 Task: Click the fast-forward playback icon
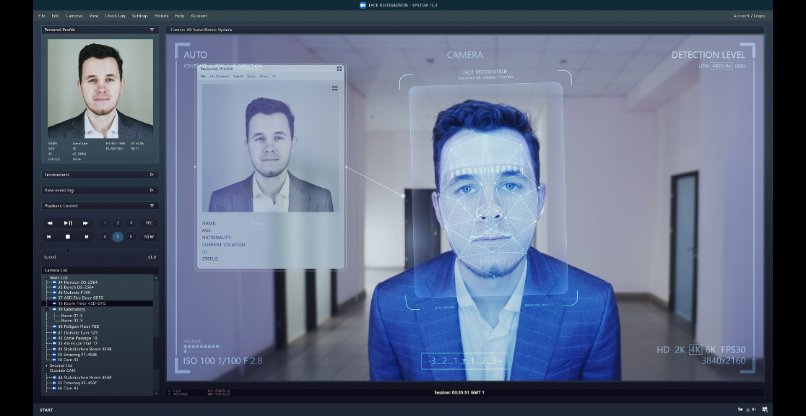point(86,223)
